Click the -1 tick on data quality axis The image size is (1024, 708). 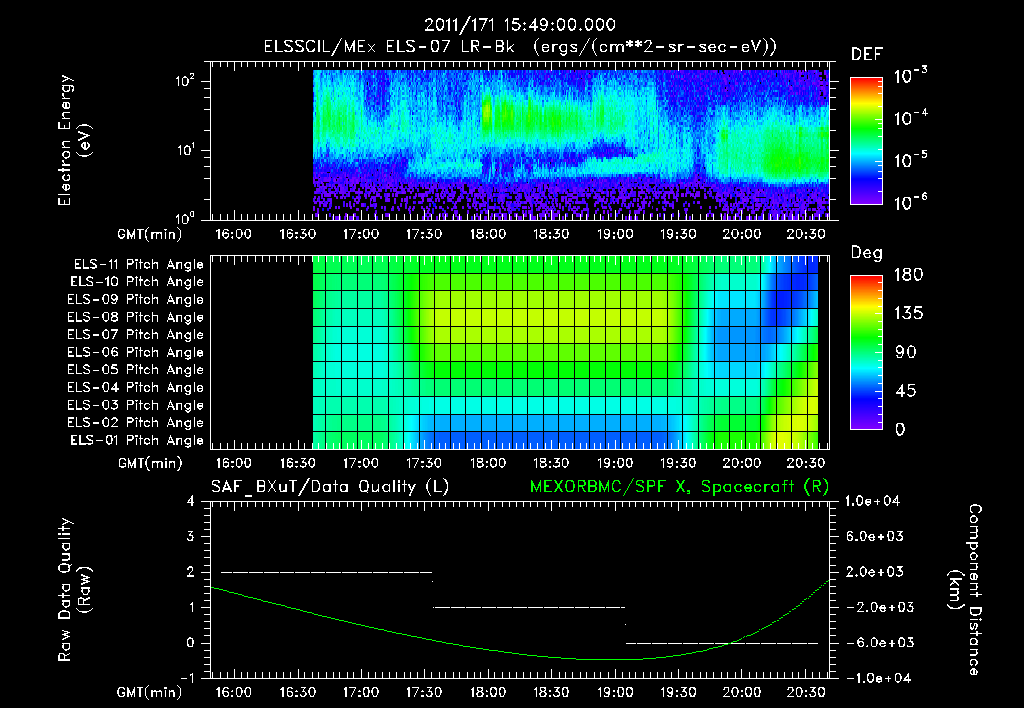pyautogui.click(x=187, y=678)
